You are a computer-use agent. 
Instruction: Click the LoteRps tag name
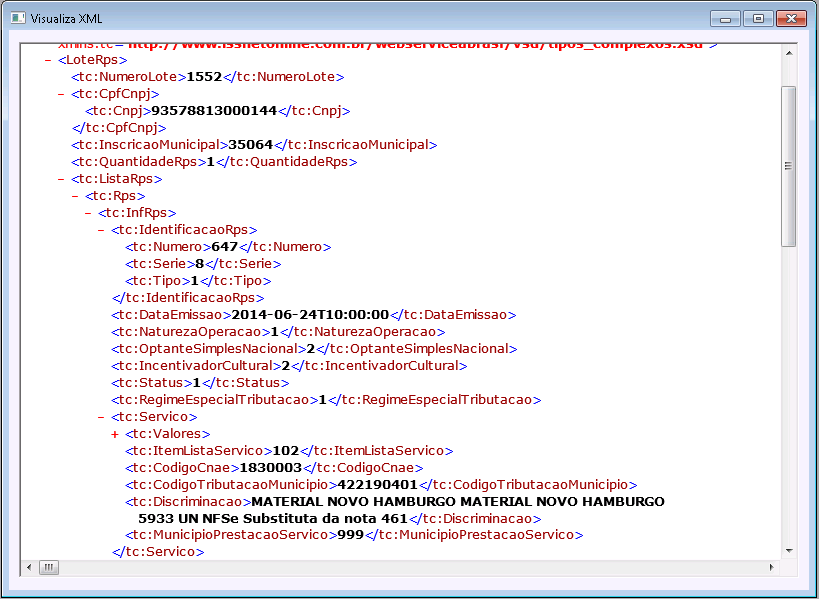point(92,60)
